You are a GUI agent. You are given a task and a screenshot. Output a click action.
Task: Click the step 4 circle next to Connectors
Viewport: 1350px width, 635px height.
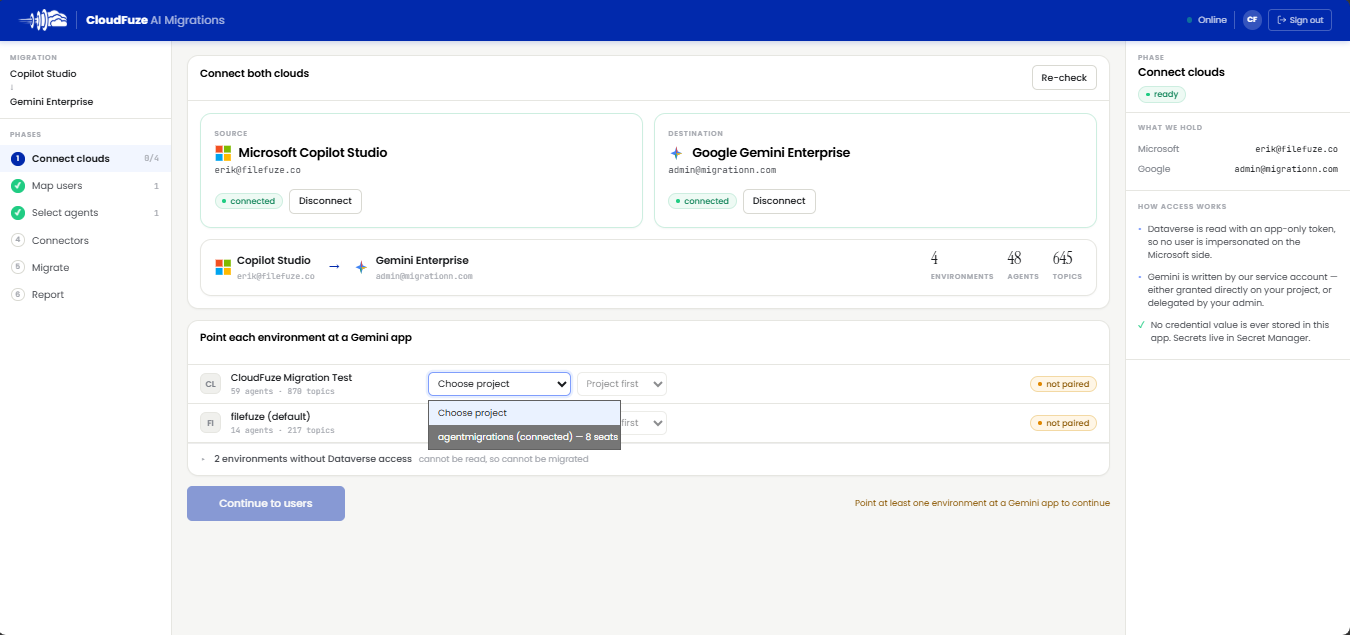[x=18, y=240]
